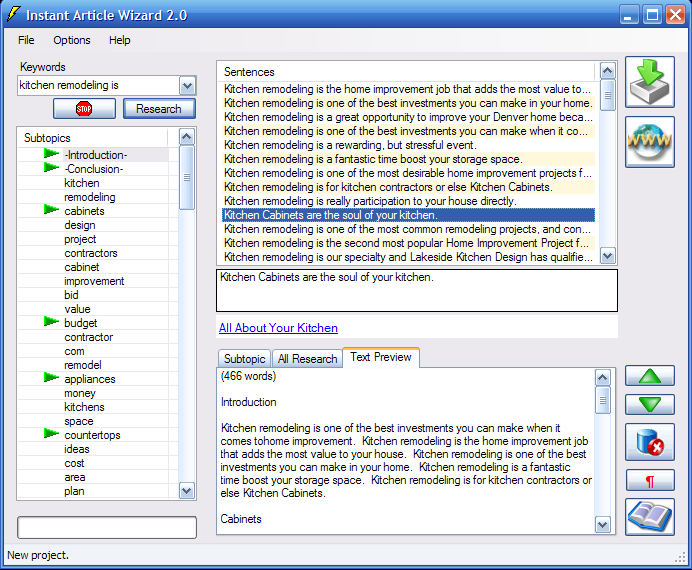The width and height of the screenshot is (692, 570).
Task: Click Text Preview scroll up arrow
Action: tap(602, 378)
